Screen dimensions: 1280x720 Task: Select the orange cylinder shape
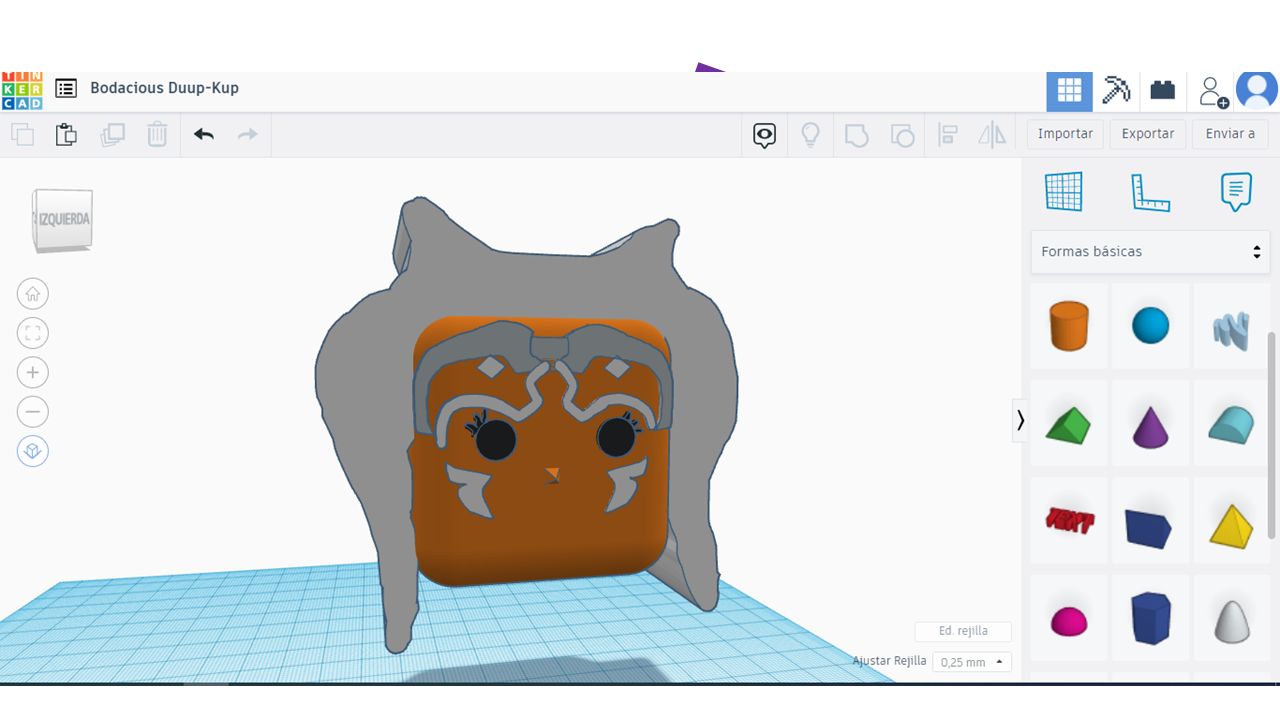(x=1069, y=326)
